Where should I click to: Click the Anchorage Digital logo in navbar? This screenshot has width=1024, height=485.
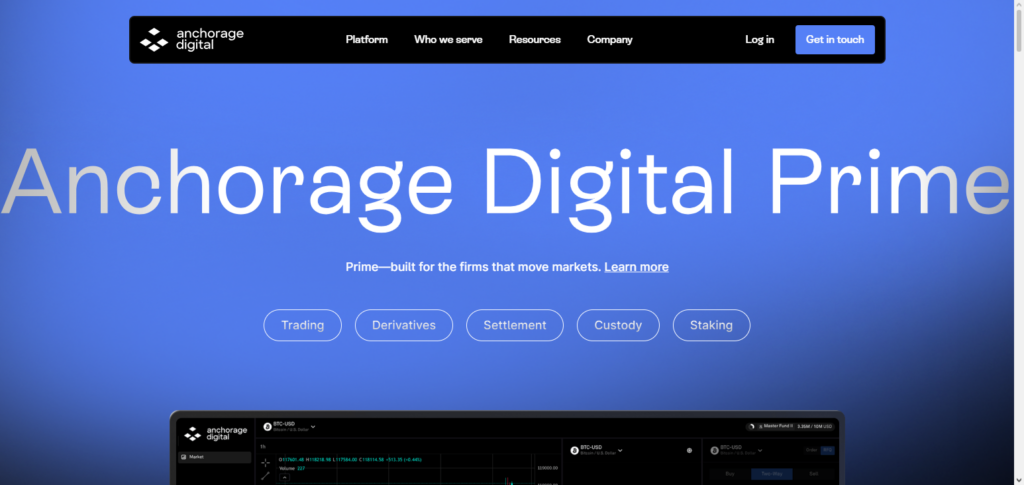191,39
